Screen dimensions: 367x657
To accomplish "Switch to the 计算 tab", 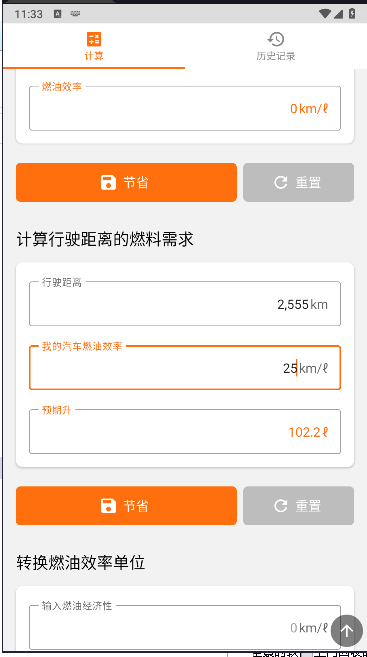I will [94, 46].
